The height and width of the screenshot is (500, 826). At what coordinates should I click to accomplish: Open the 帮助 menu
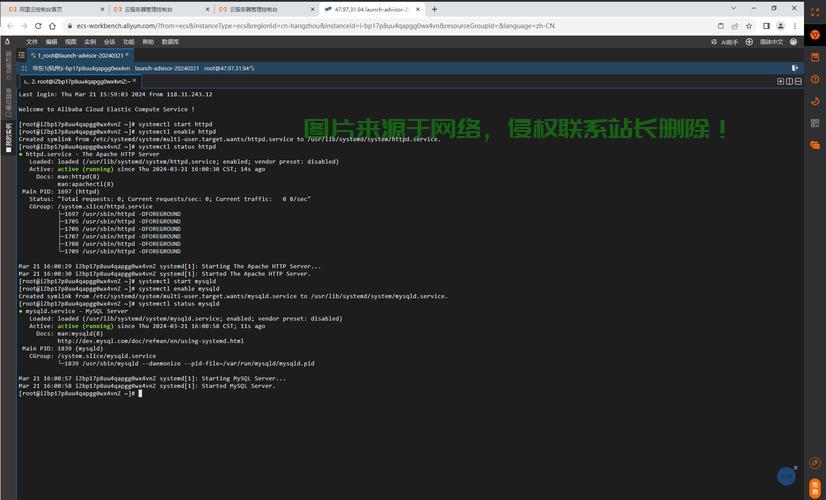(148, 42)
